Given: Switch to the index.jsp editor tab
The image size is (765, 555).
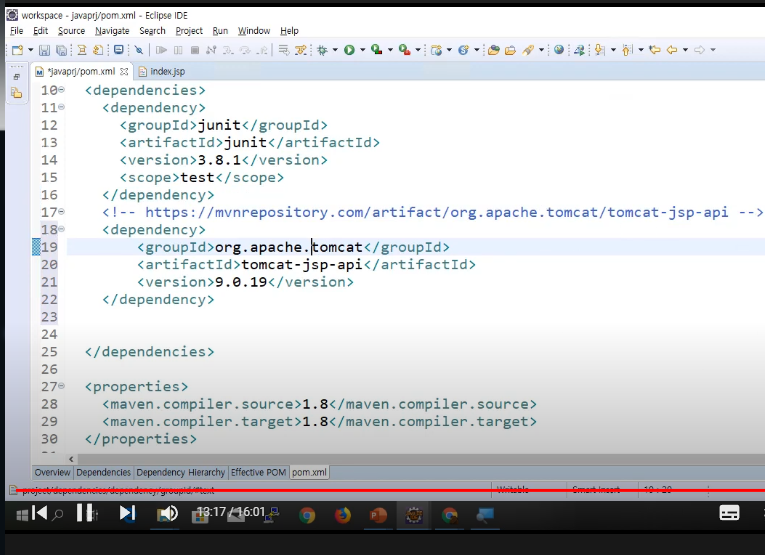Looking at the screenshot, I should (x=162, y=72).
